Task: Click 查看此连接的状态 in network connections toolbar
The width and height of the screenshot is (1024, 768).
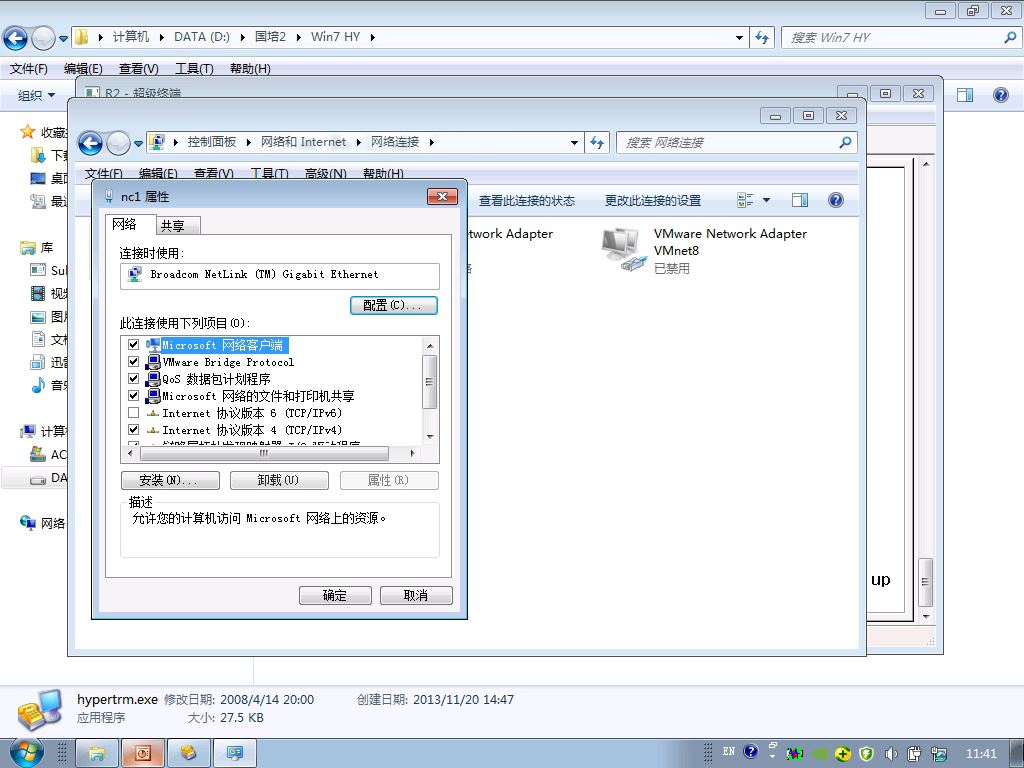Action: pyautogui.click(x=527, y=200)
